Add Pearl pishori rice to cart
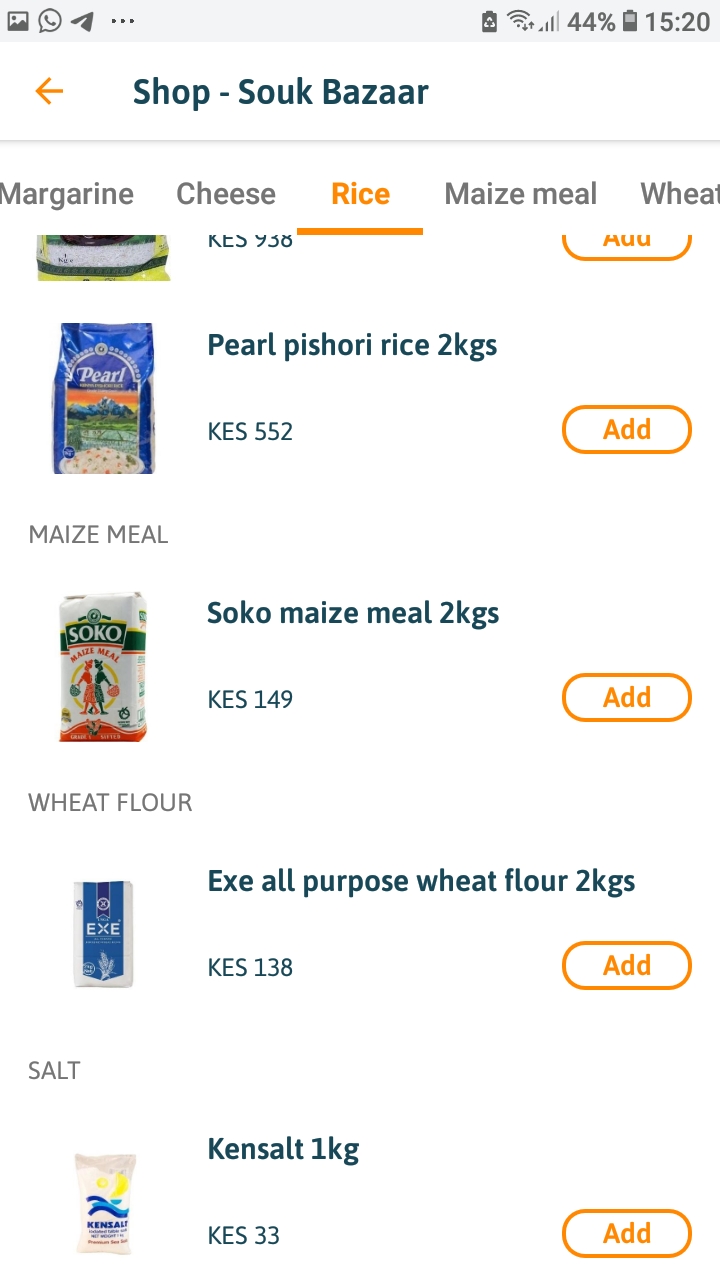The width and height of the screenshot is (720, 1280). pos(627,430)
